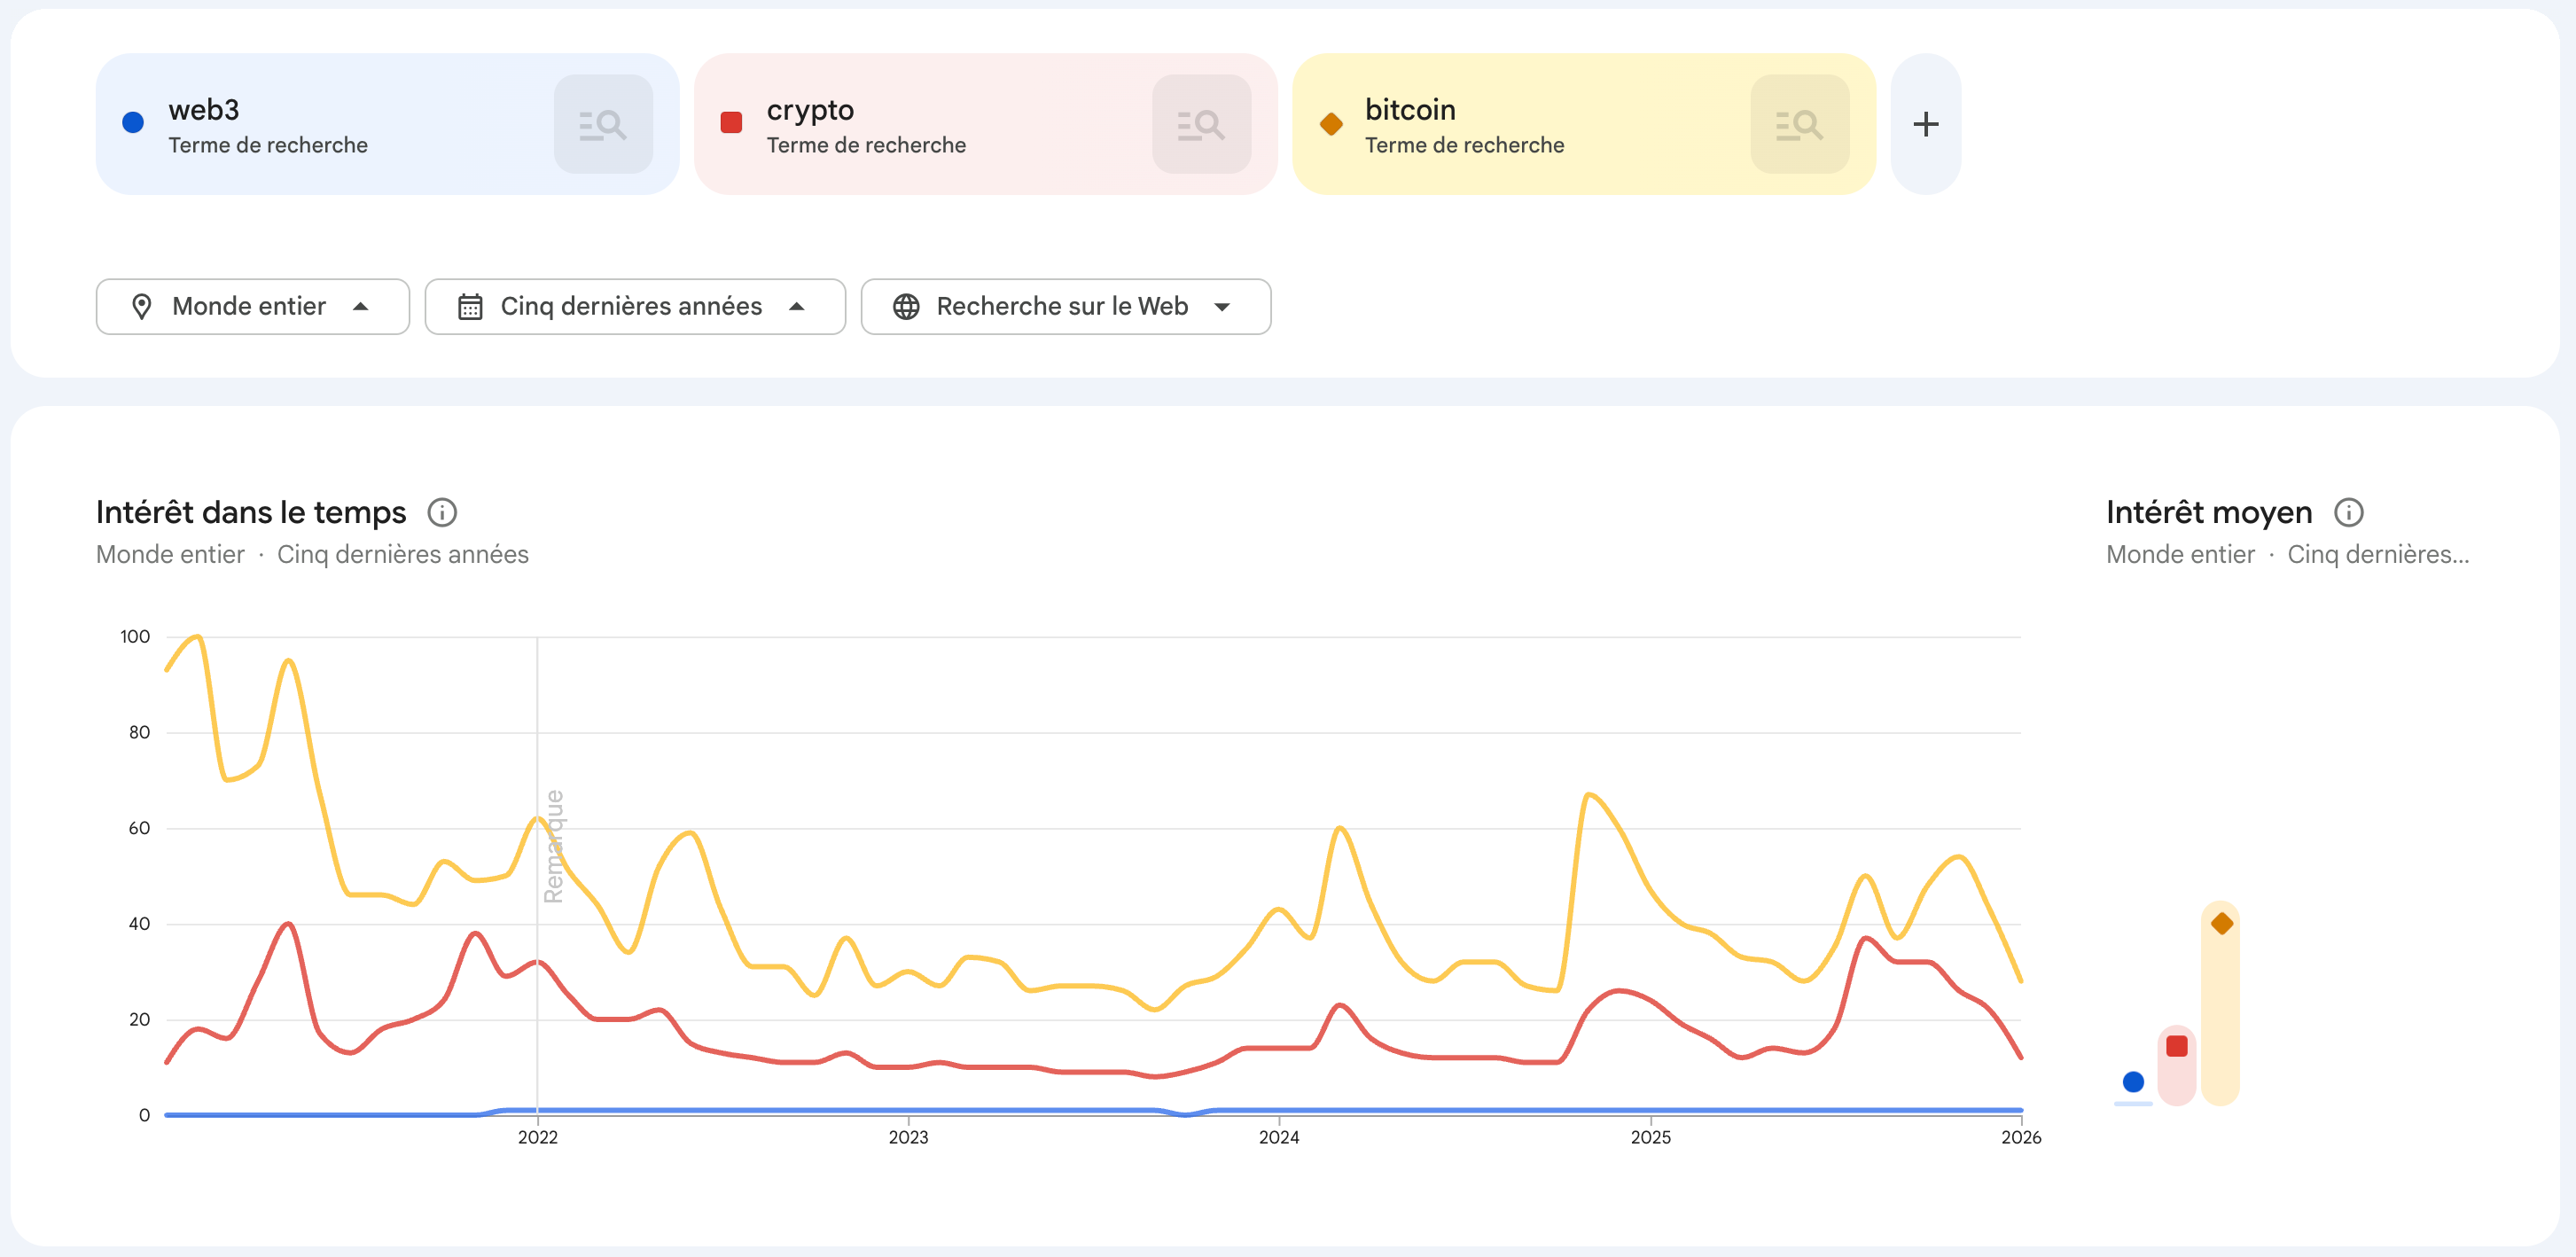
Task: Click the crypto average interest bar
Action: tap(2176, 1066)
